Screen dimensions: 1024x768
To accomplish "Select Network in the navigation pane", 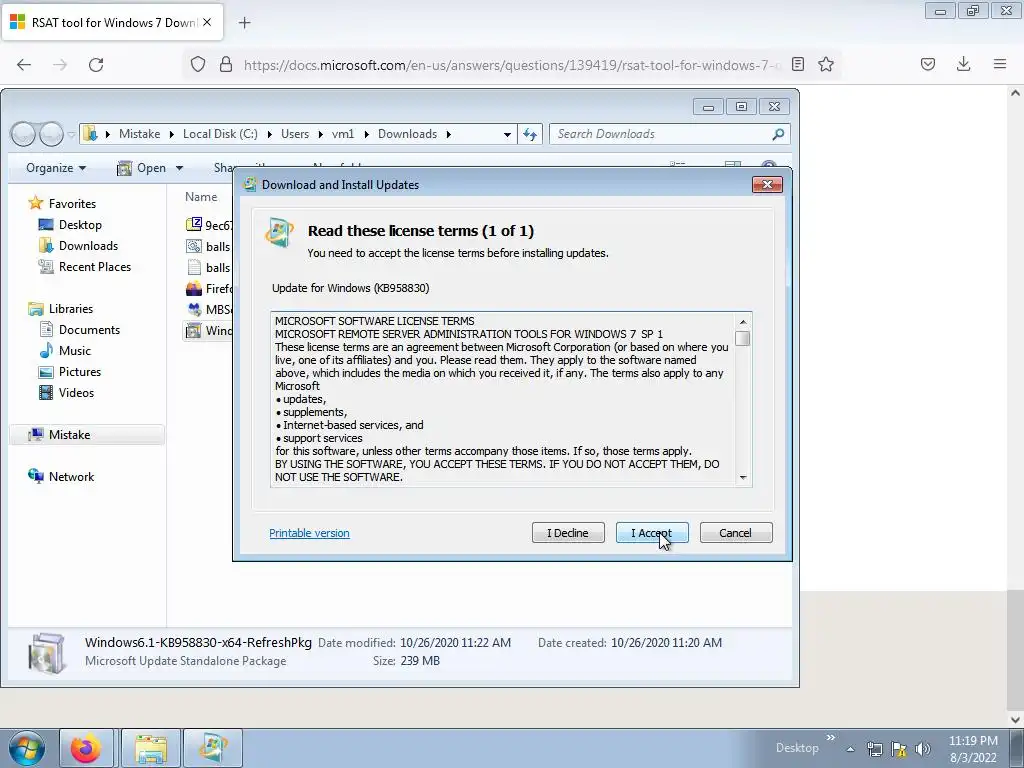I will click(71, 477).
